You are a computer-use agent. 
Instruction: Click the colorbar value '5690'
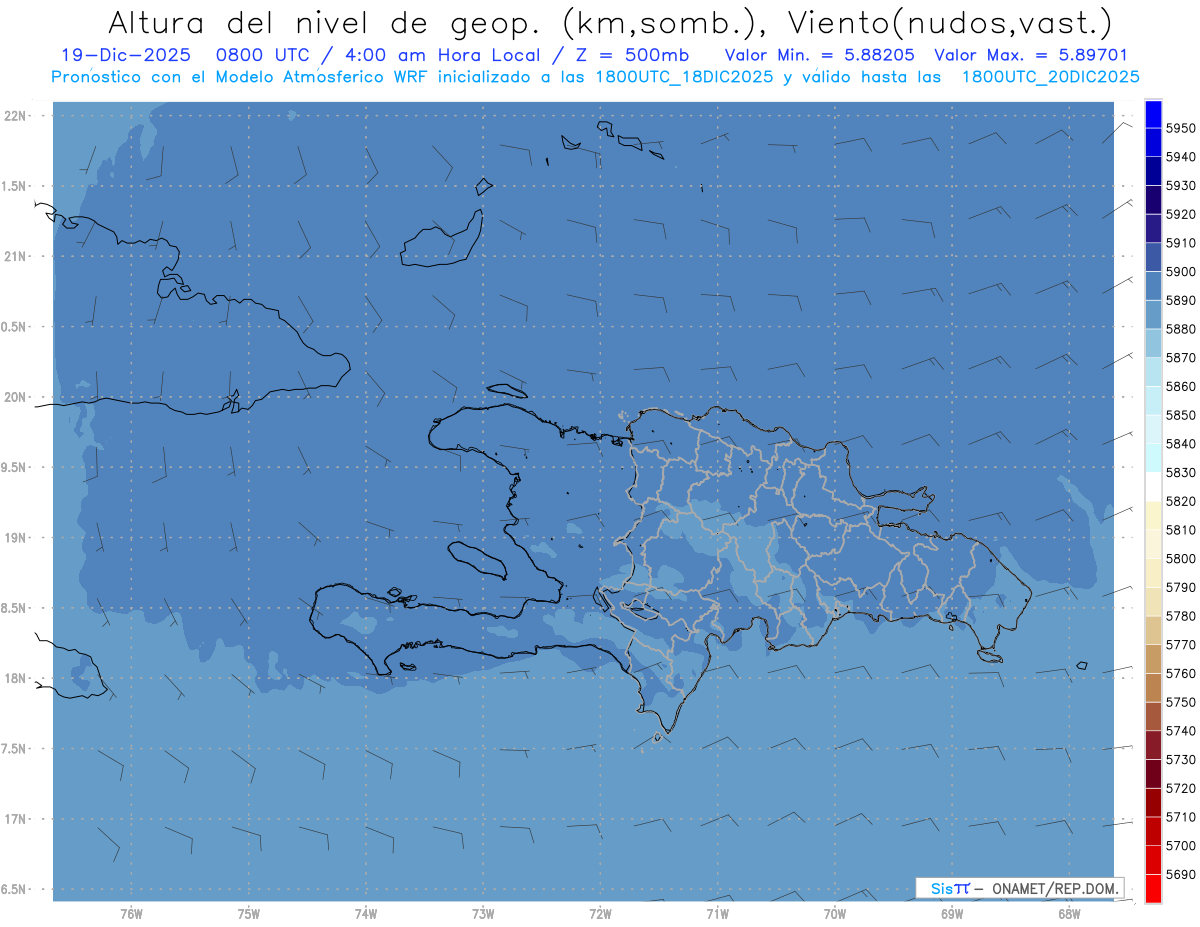[1180, 874]
